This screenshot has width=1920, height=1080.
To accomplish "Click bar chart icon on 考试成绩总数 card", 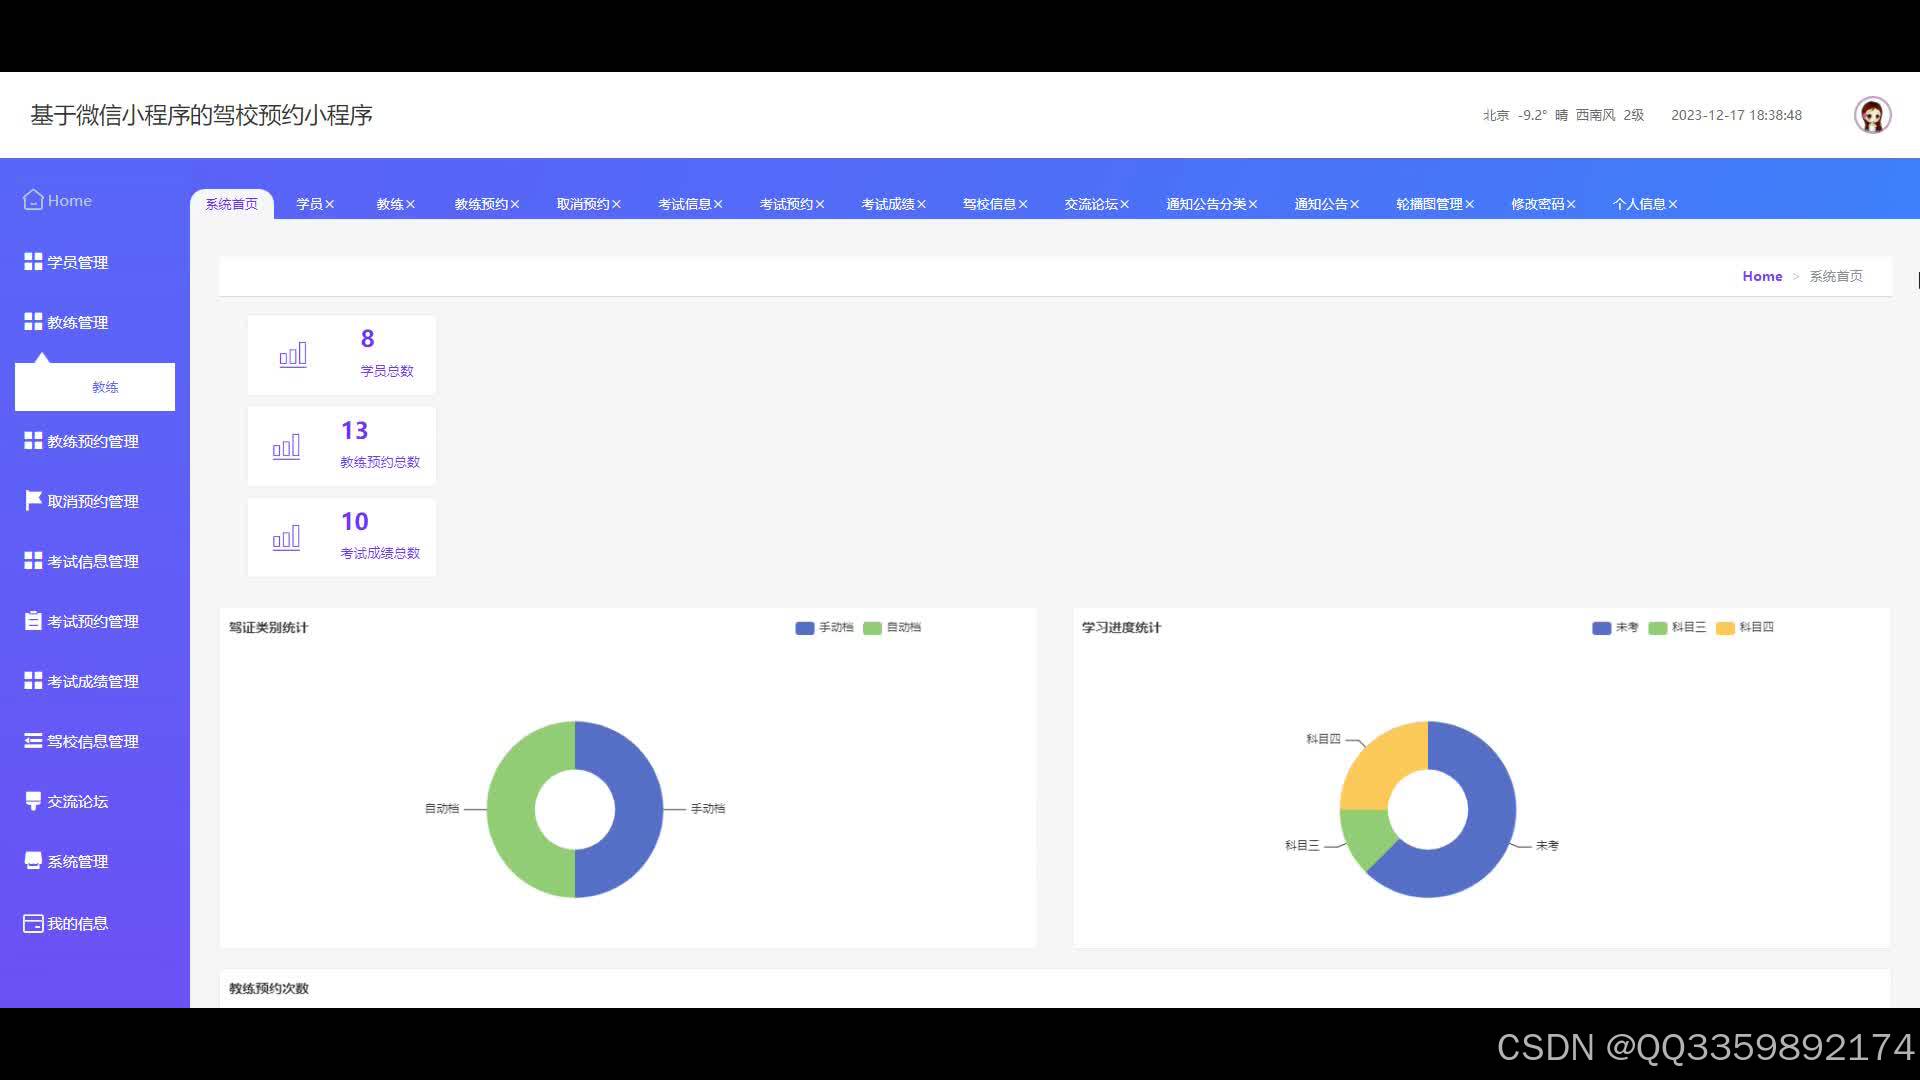I will [x=286, y=537].
